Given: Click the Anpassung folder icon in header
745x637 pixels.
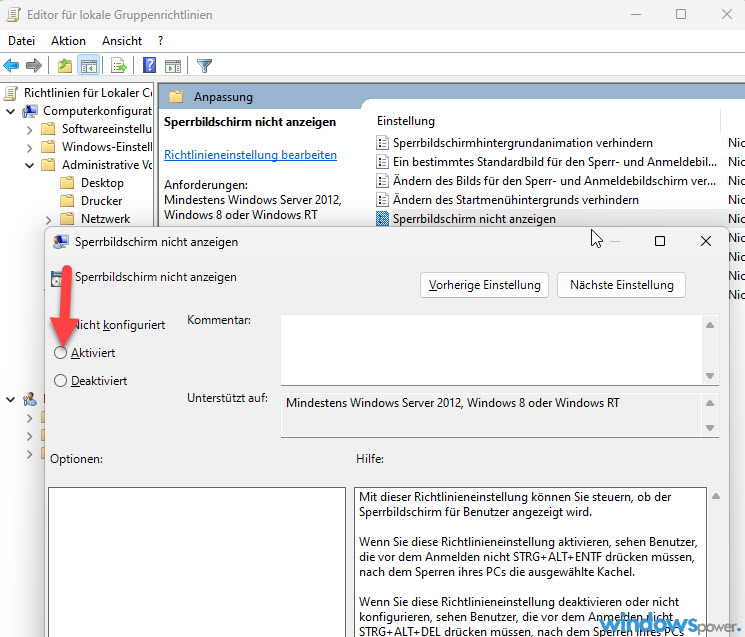Looking at the screenshot, I should pyautogui.click(x=176, y=97).
